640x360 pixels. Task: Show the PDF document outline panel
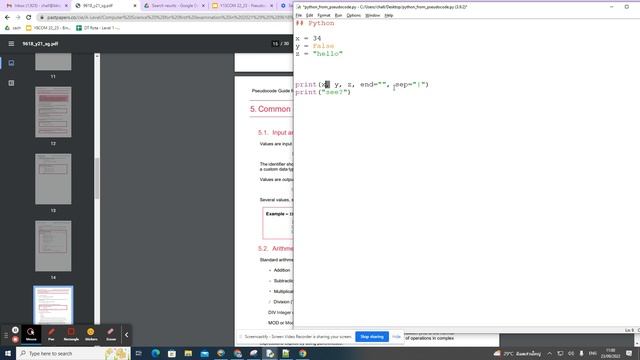click(x=11, y=83)
